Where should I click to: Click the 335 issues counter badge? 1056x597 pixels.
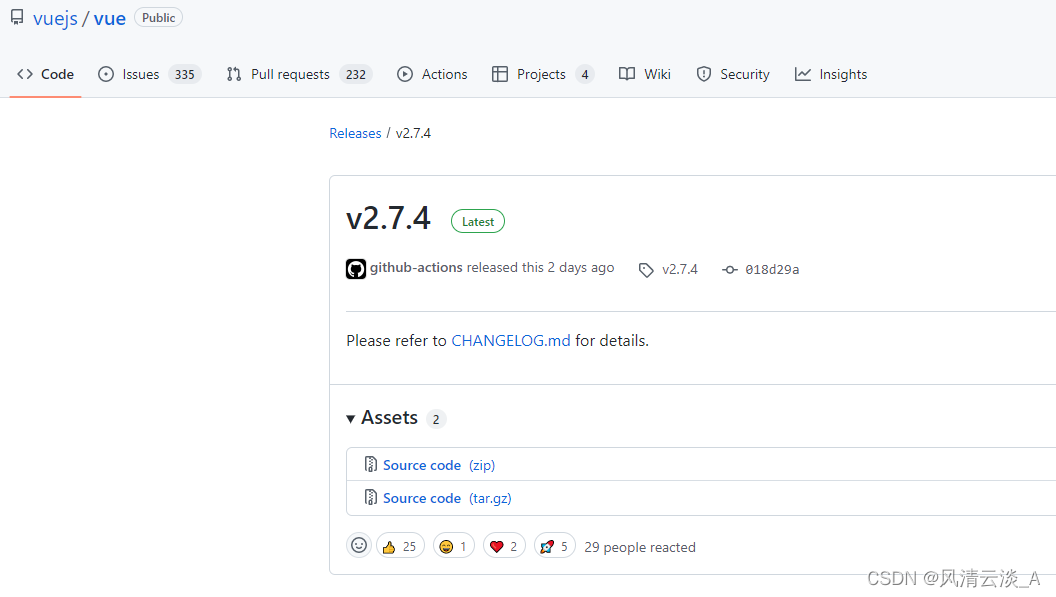click(185, 74)
